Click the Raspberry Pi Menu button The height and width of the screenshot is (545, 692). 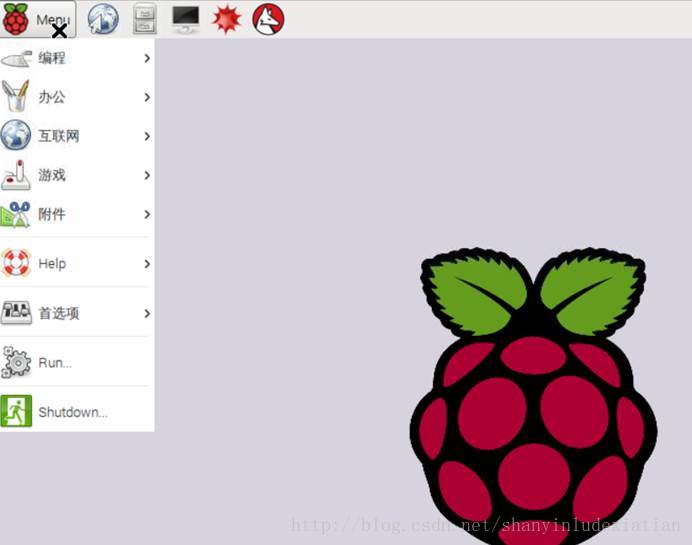click(x=38, y=19)
